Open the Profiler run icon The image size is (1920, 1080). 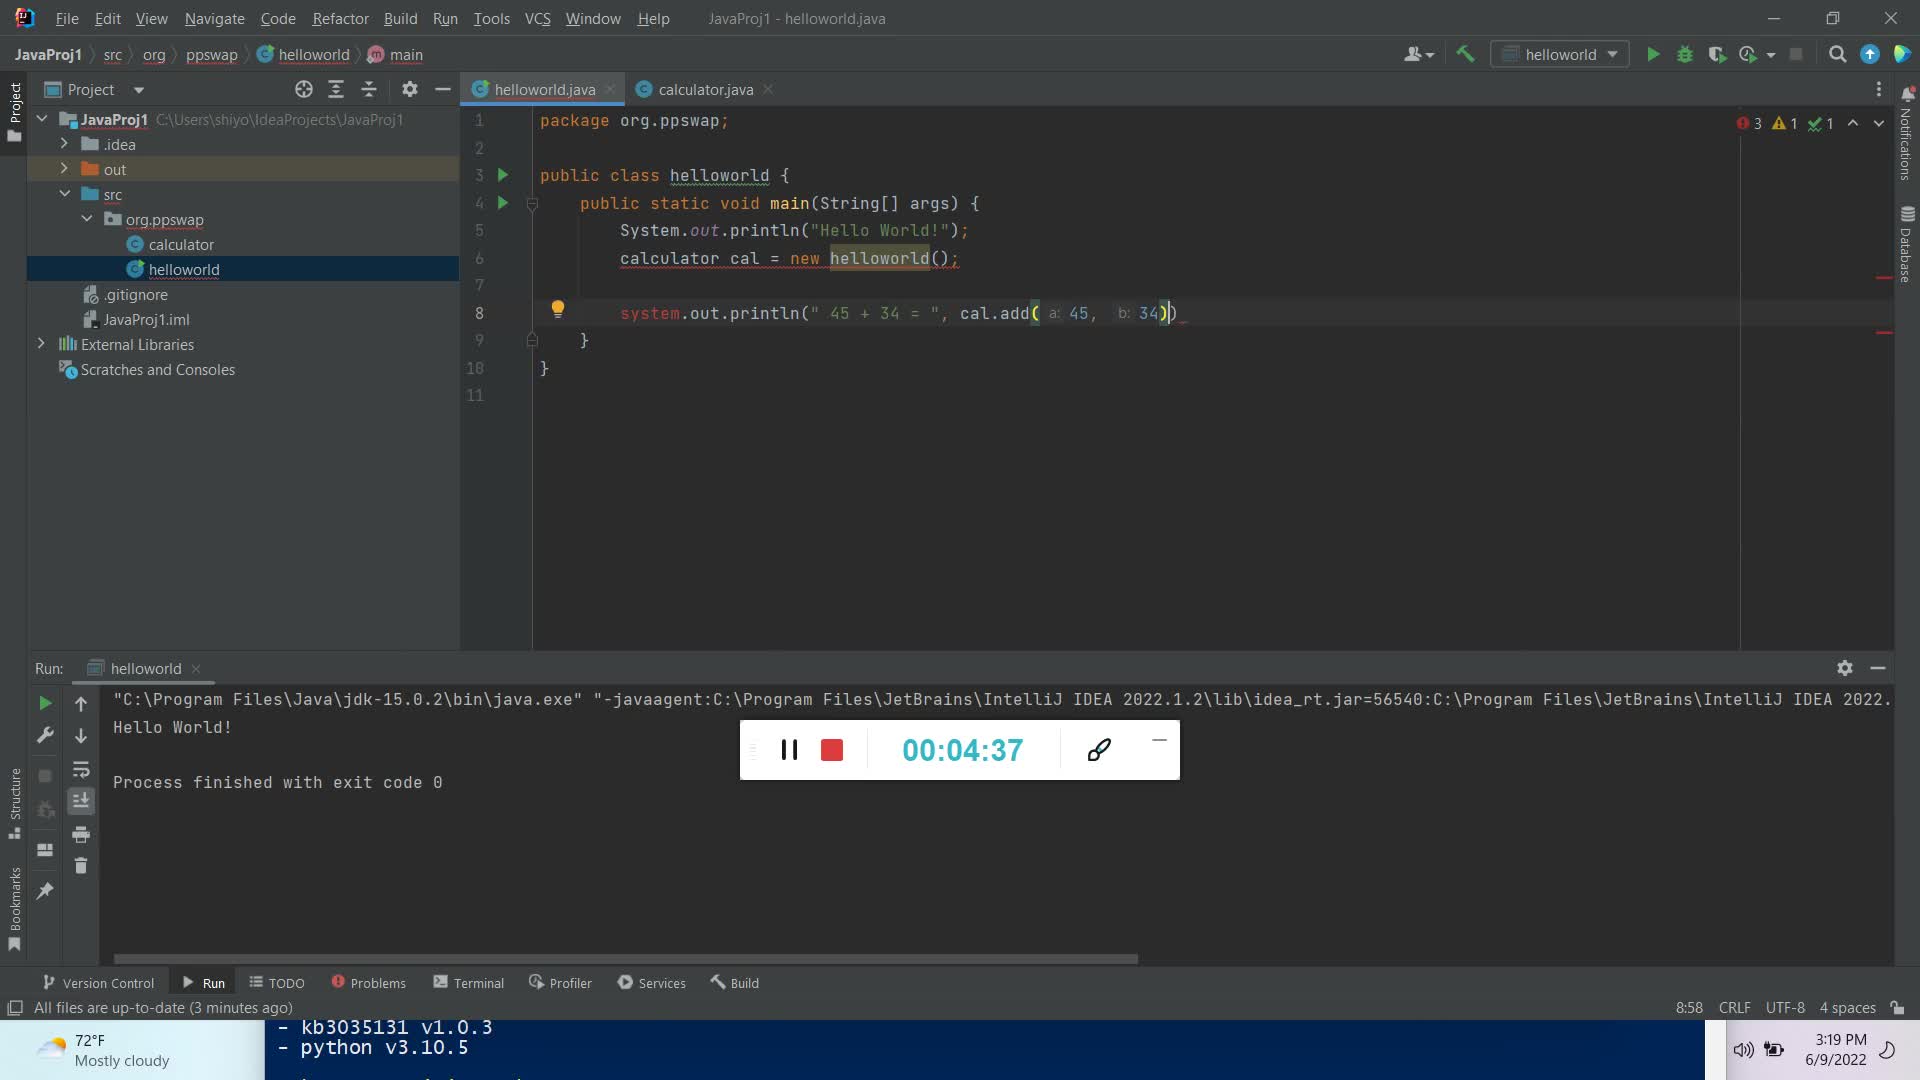[x=1749, y=54]
